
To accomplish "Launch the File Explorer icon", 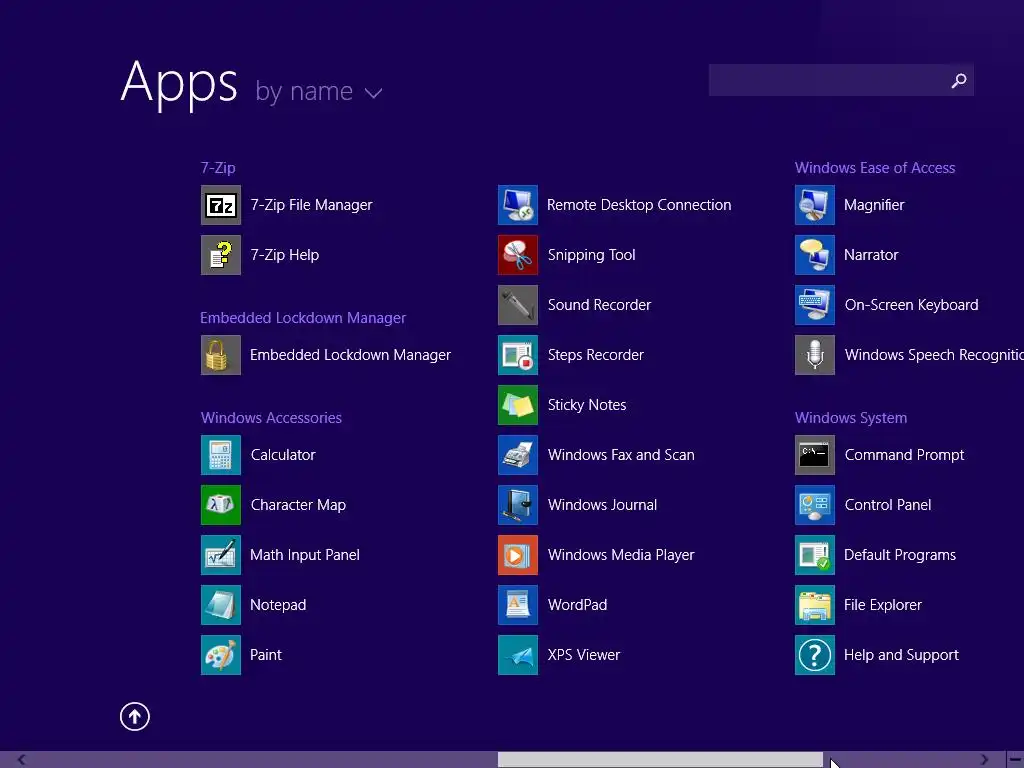I will (815, 605).
